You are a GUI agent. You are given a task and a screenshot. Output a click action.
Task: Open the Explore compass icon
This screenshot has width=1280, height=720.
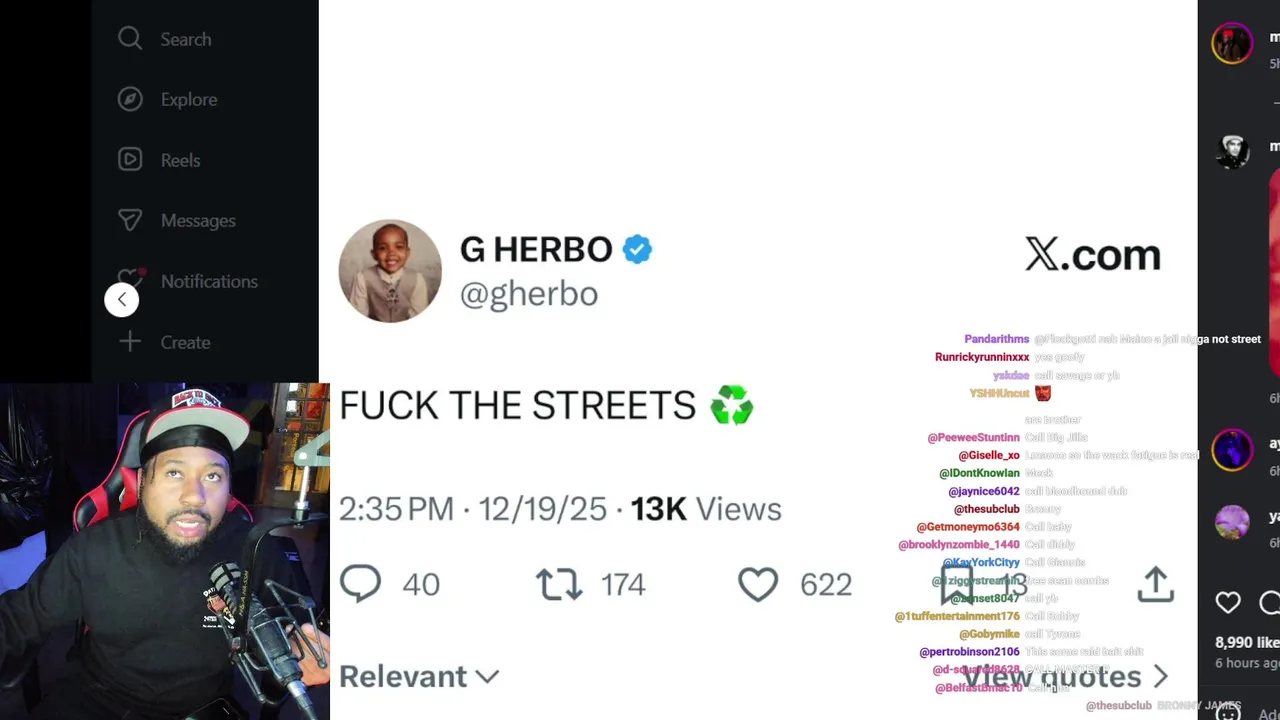coord(130,99)
